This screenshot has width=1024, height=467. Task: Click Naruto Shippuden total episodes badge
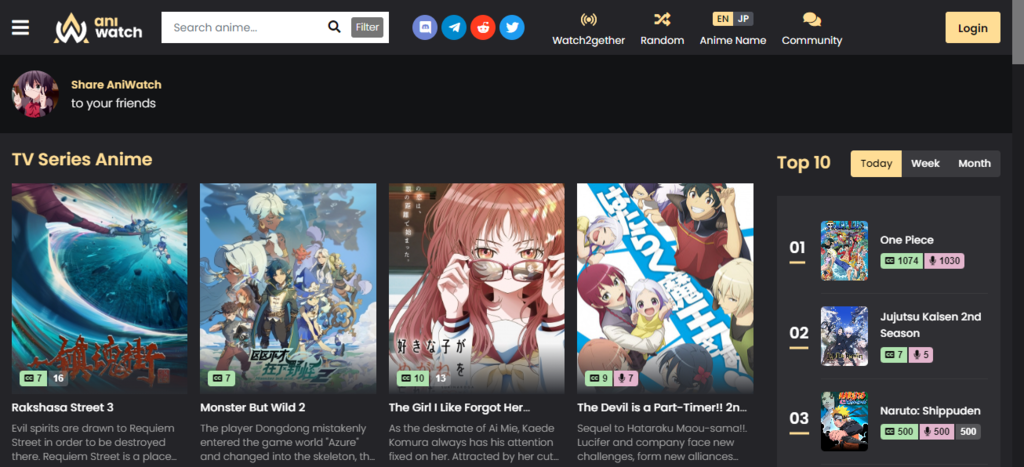(968, 432)
